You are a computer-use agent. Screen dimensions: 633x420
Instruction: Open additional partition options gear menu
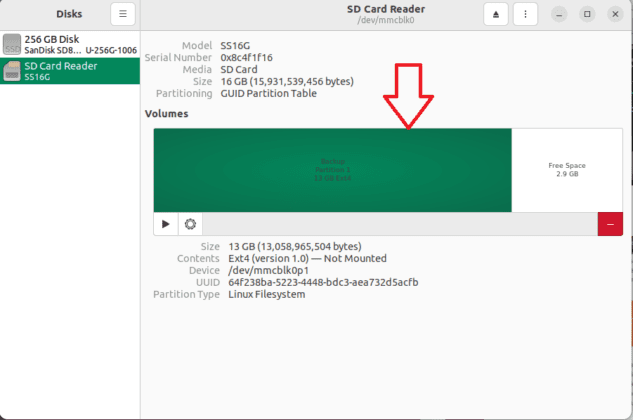[x=190, y=225]
